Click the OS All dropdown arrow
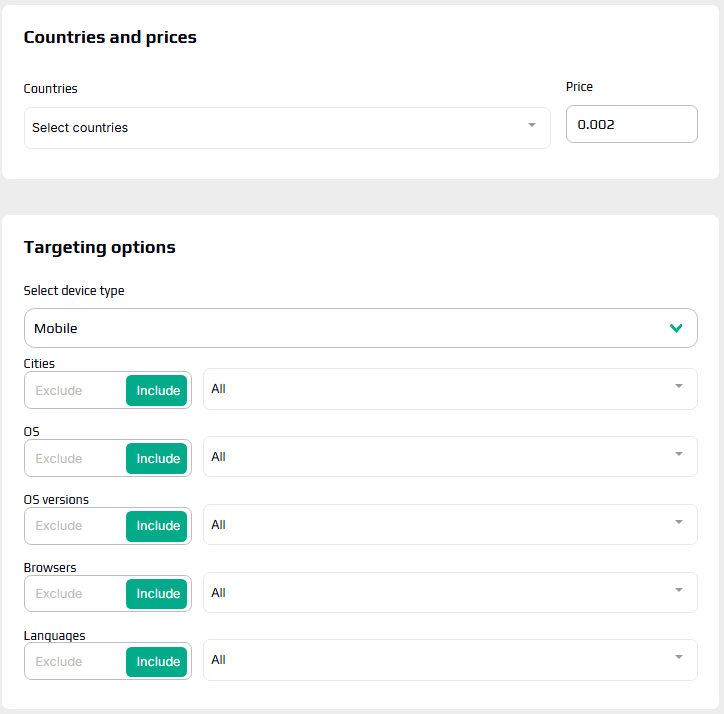Viewport: 724px width, 714px height. coord(679,454)
